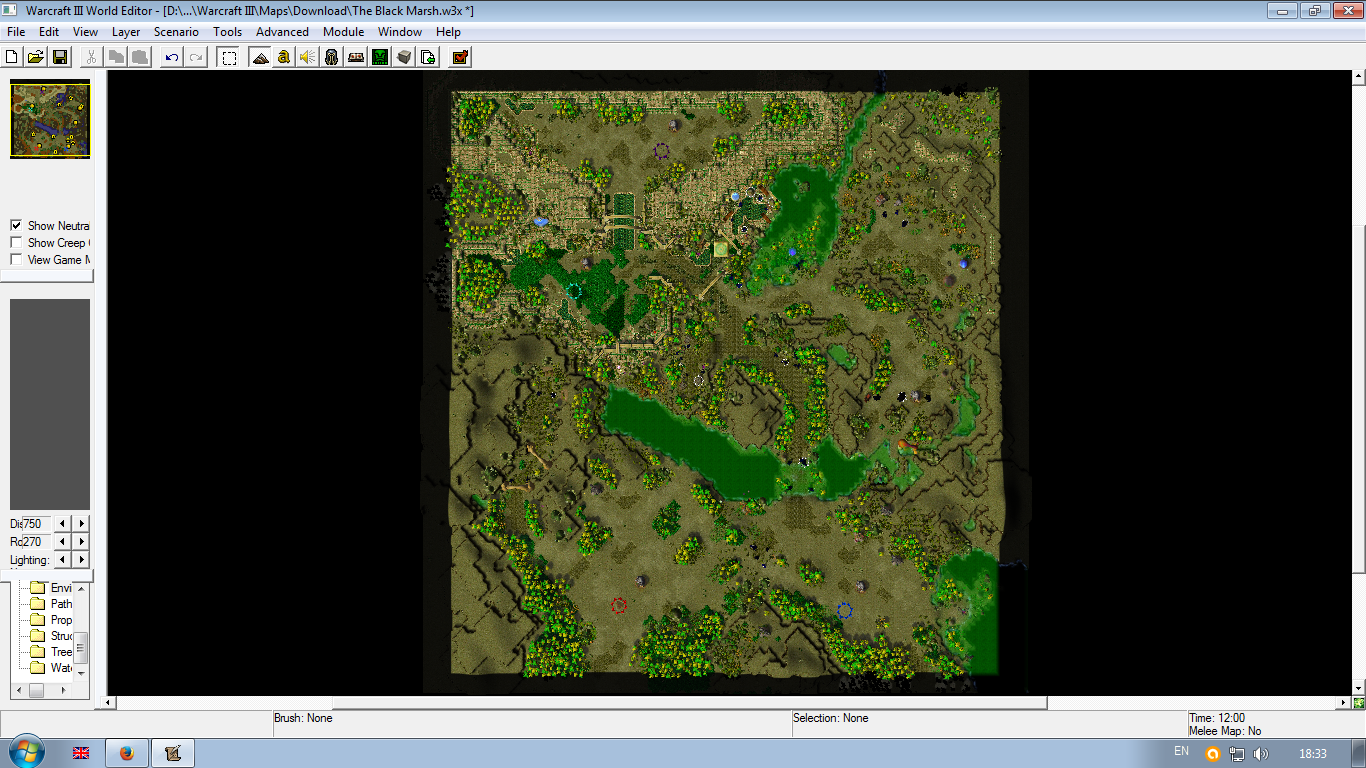This screenshot has height=768, width=1366.
Task: Click the volume speaker tray icon
Action: pos(1260,754)
